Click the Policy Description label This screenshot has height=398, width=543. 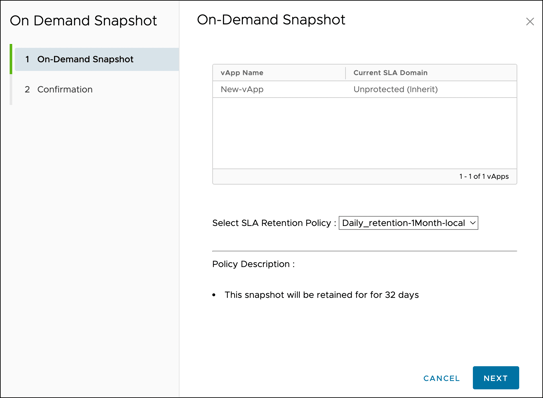pos(253,264)
